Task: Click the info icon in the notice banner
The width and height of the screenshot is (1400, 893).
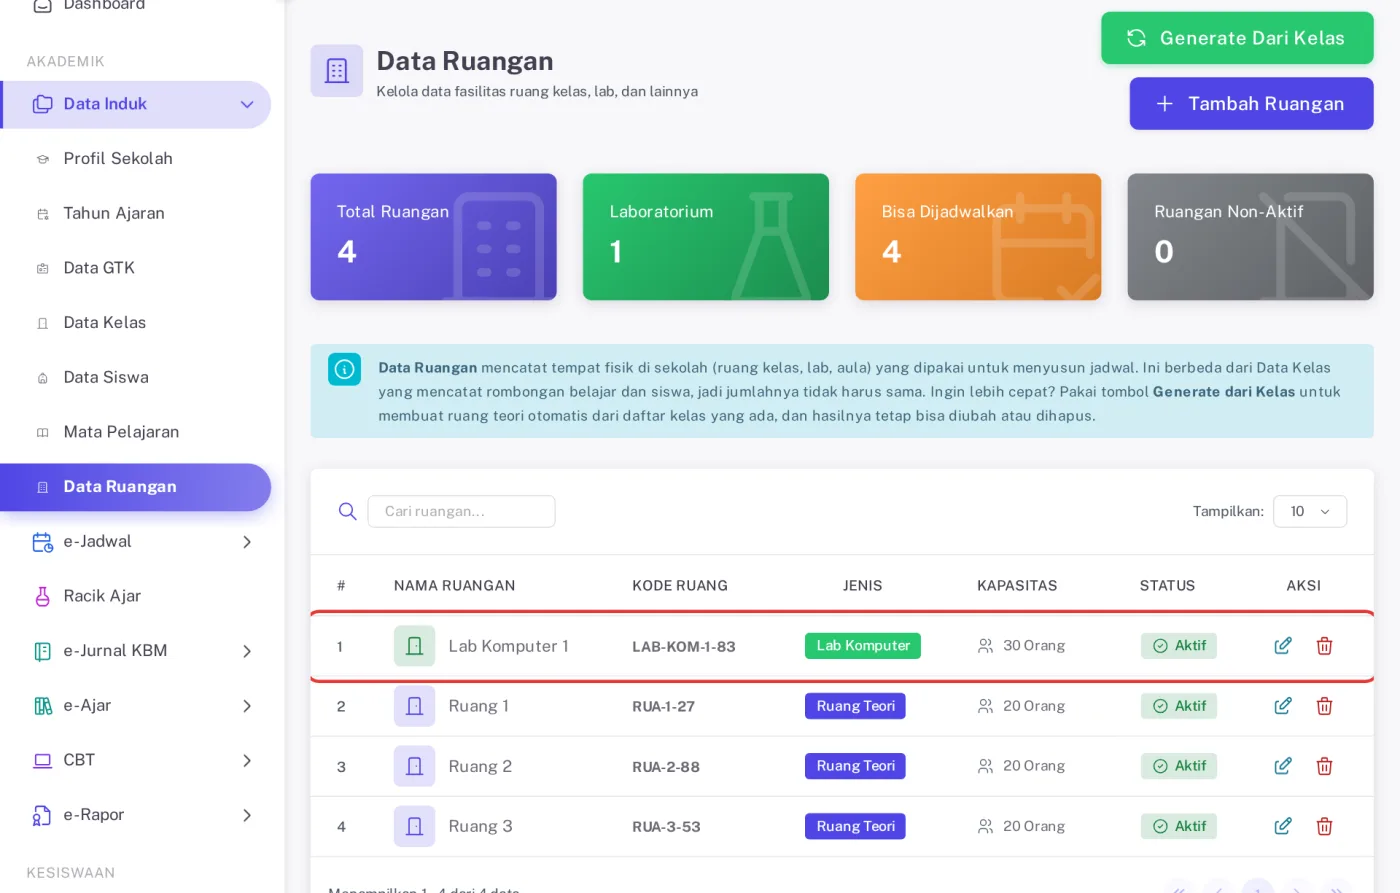Action: coord(344,369)
